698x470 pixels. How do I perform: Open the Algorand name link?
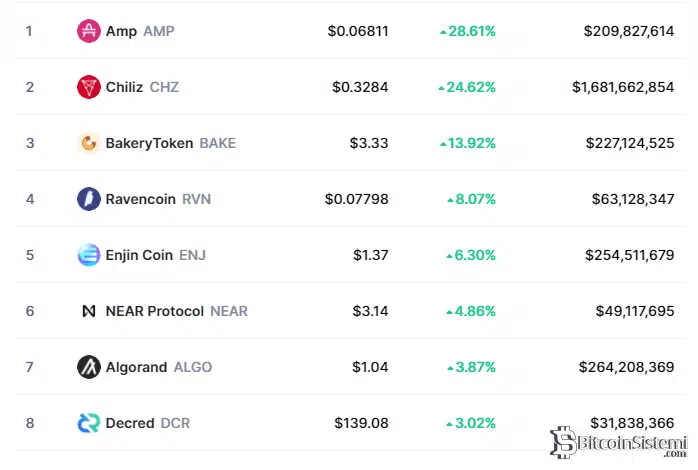pos(136,367)
